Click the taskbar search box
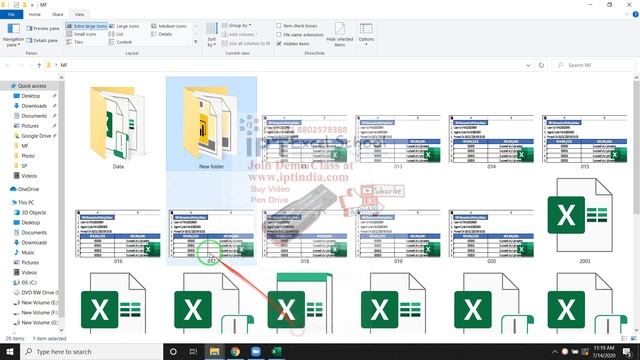Screen dimensions: 640x360 91,351
